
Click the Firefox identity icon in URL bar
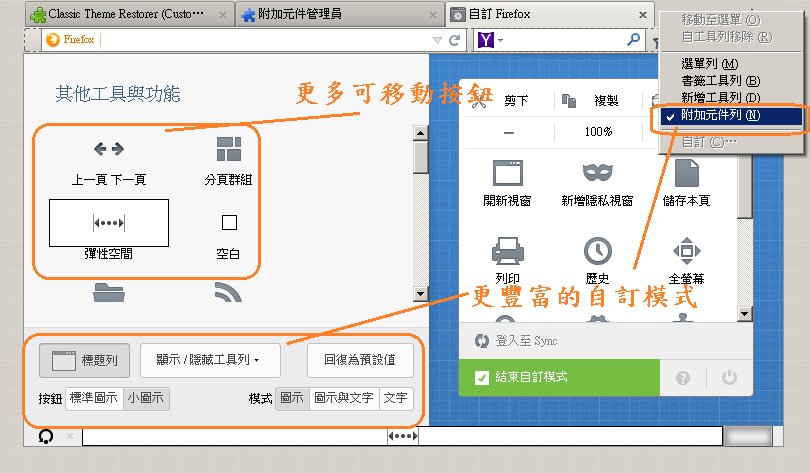click(53, 40)
